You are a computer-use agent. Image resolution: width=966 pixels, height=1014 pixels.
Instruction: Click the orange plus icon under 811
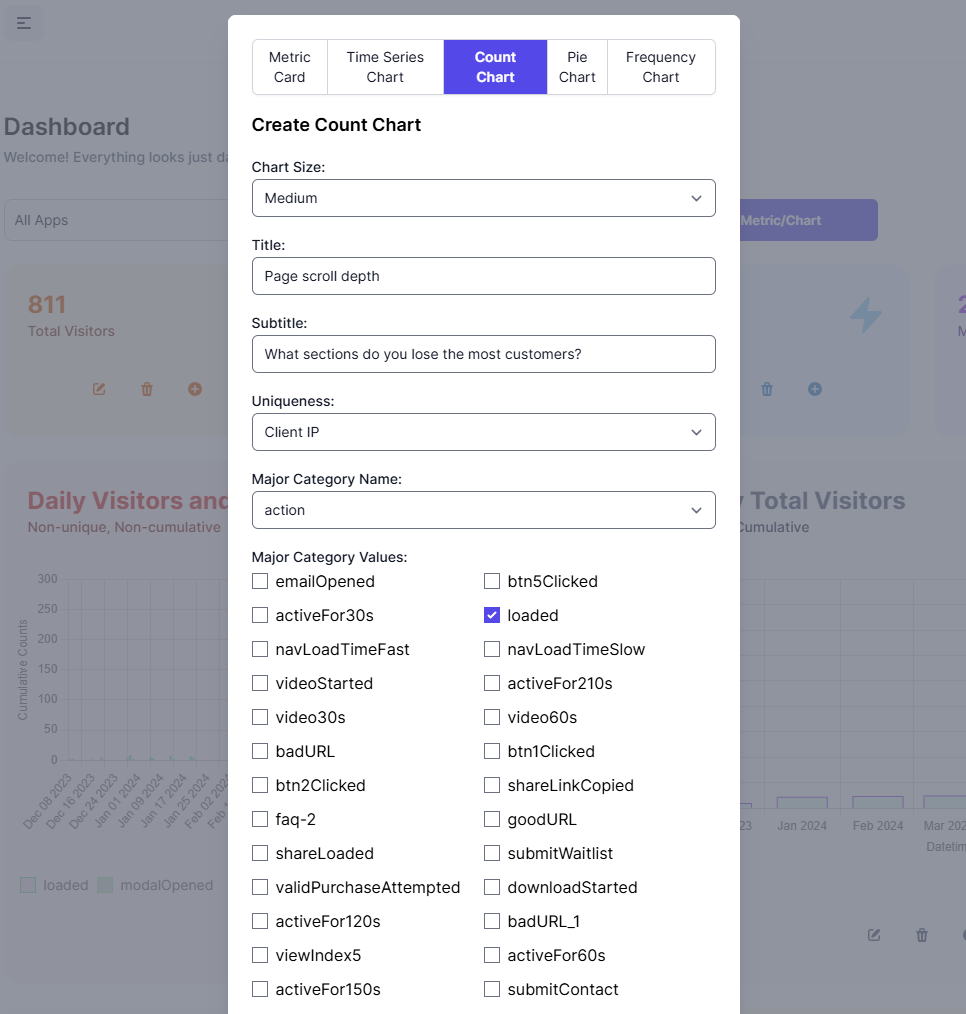pyautogui.click(x=195, y=389)
